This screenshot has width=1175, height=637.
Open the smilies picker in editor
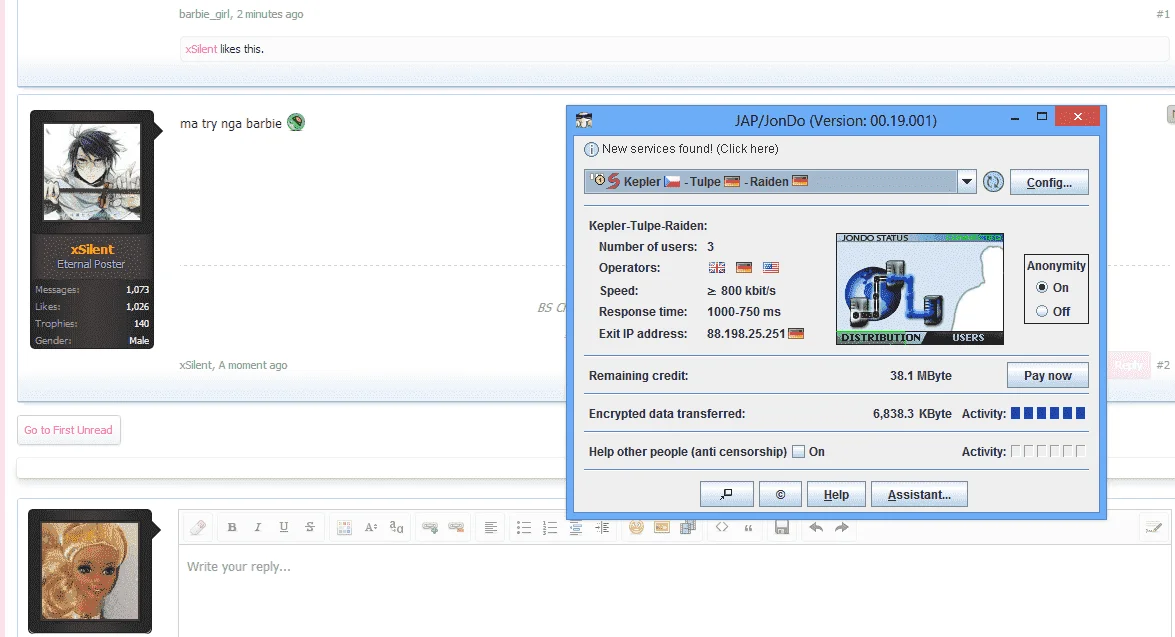click(x=636, y=528)
